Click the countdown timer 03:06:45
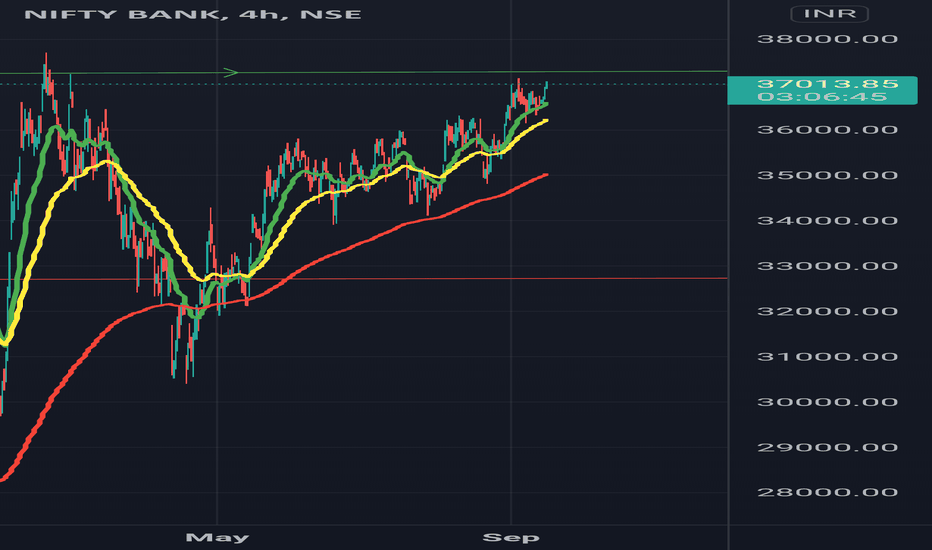Image resolution: width=932 pixels, height=550 pixels. click(823, 97)
